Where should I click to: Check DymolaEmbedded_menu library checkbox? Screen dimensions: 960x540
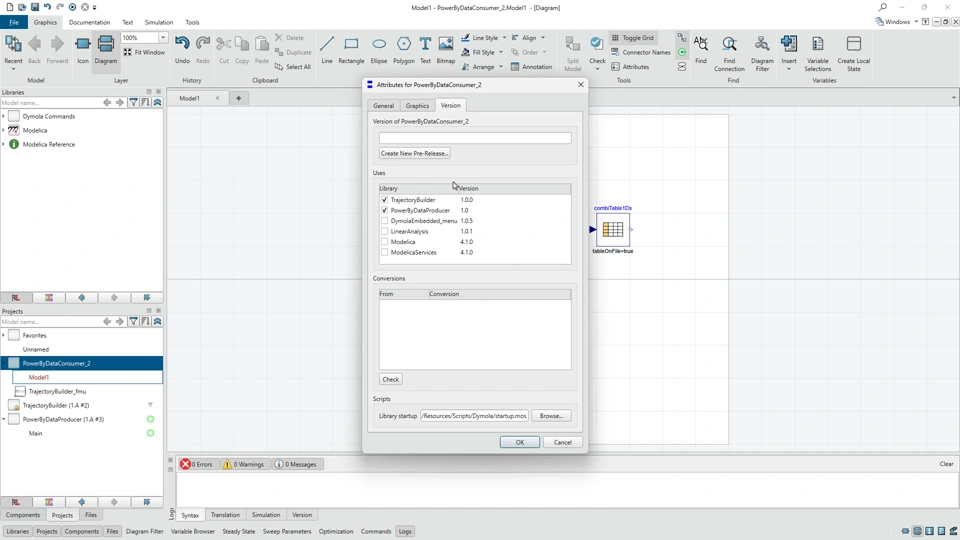coord(384,220)
